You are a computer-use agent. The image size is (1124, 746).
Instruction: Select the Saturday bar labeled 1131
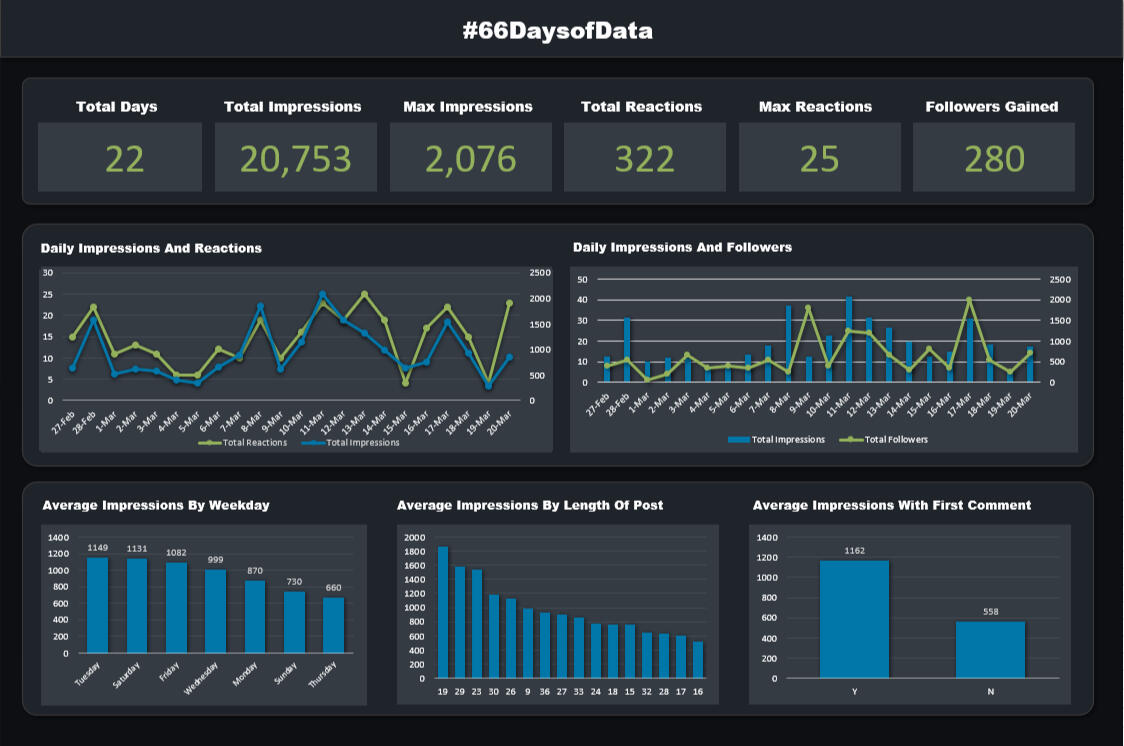point(137,606)
